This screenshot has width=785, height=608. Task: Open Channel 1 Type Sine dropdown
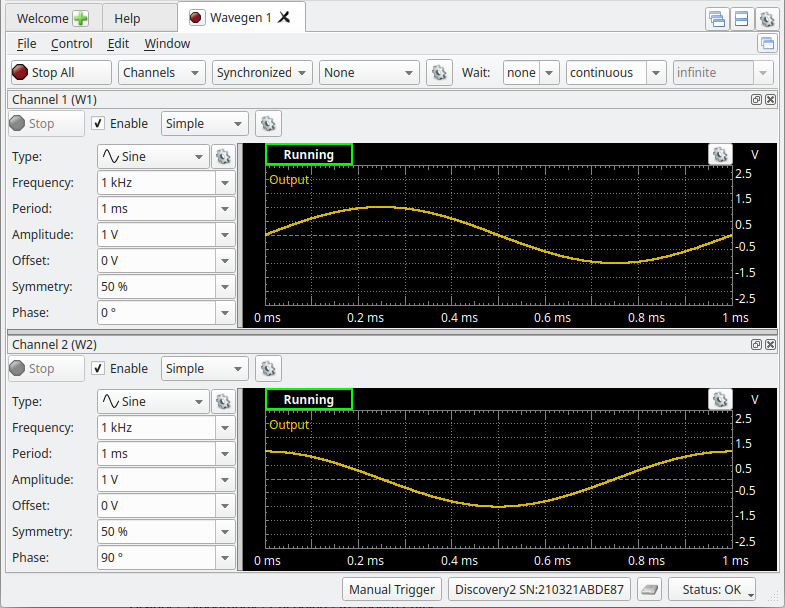(x=153, y=157)
